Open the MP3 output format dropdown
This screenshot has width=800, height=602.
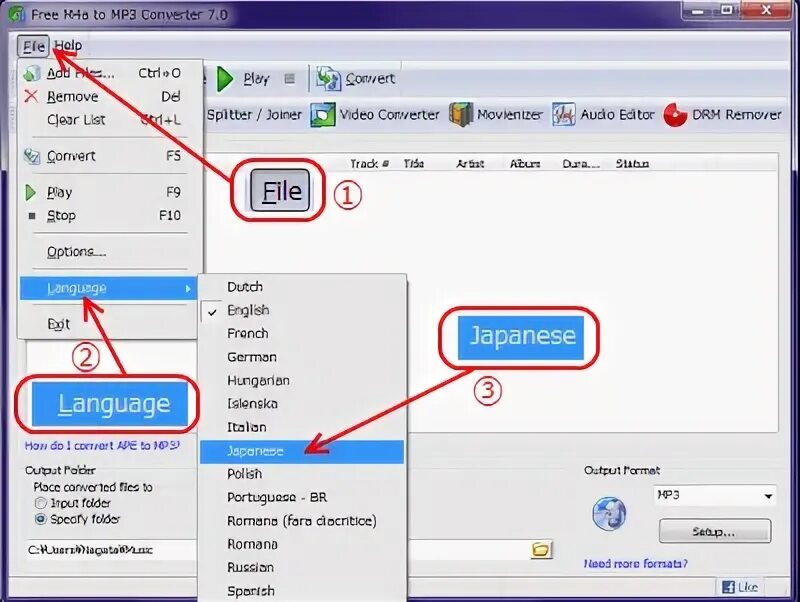tap(714, 495)
